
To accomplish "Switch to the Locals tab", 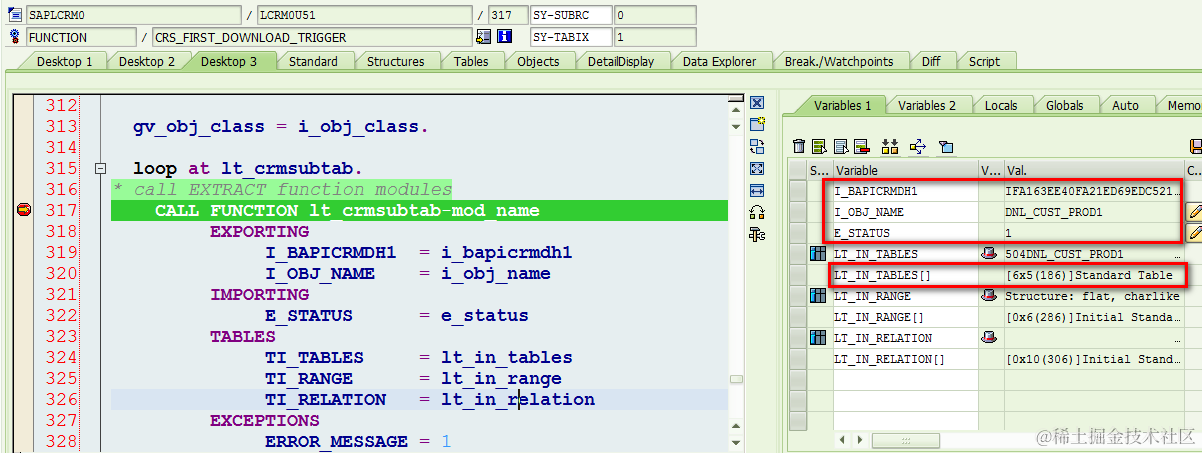I will point(1000,105).
